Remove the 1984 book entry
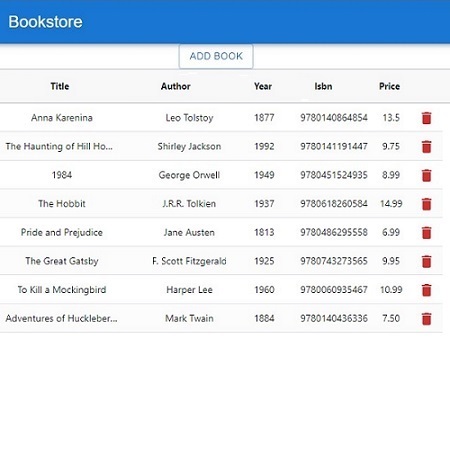 click(x=426, y=175)
